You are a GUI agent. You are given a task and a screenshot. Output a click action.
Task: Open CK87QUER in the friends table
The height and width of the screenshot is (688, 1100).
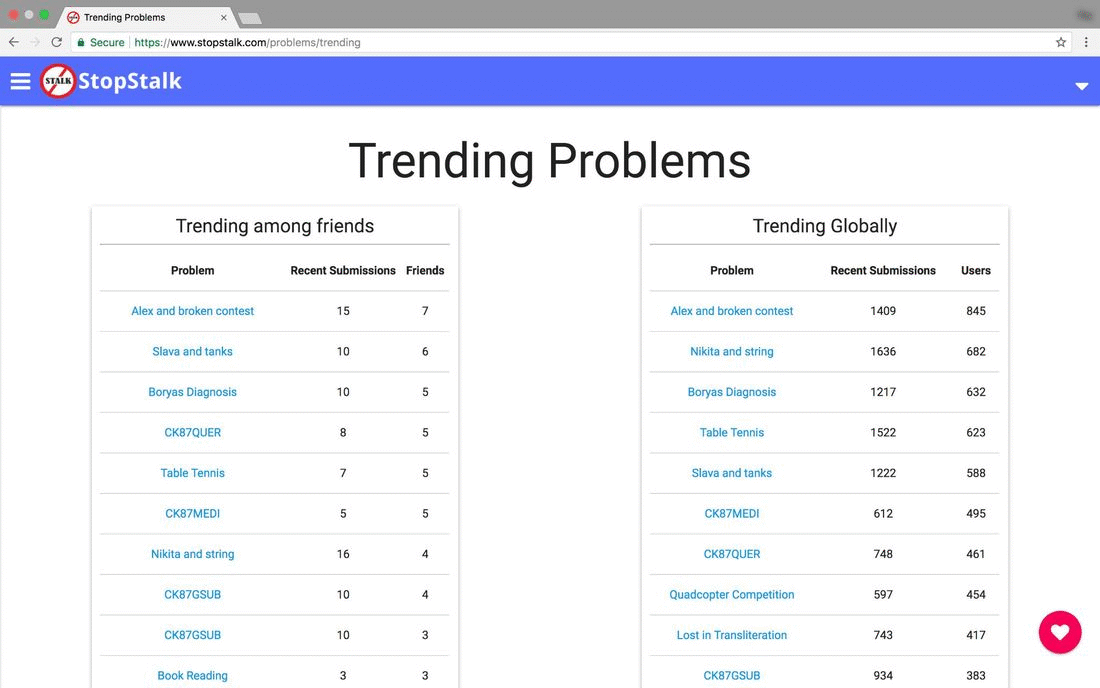(x=192, y=433)
